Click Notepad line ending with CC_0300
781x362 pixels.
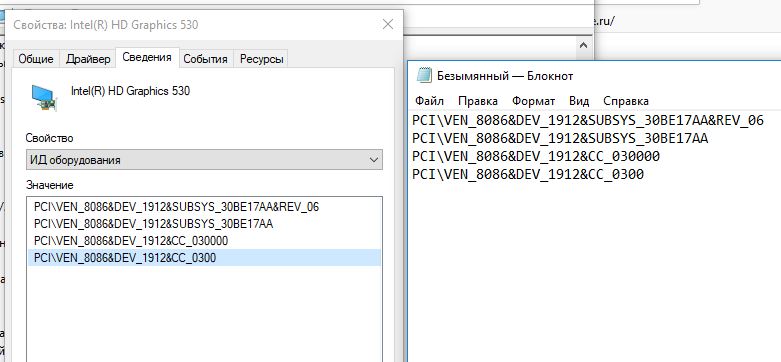[x=528, y=174]
